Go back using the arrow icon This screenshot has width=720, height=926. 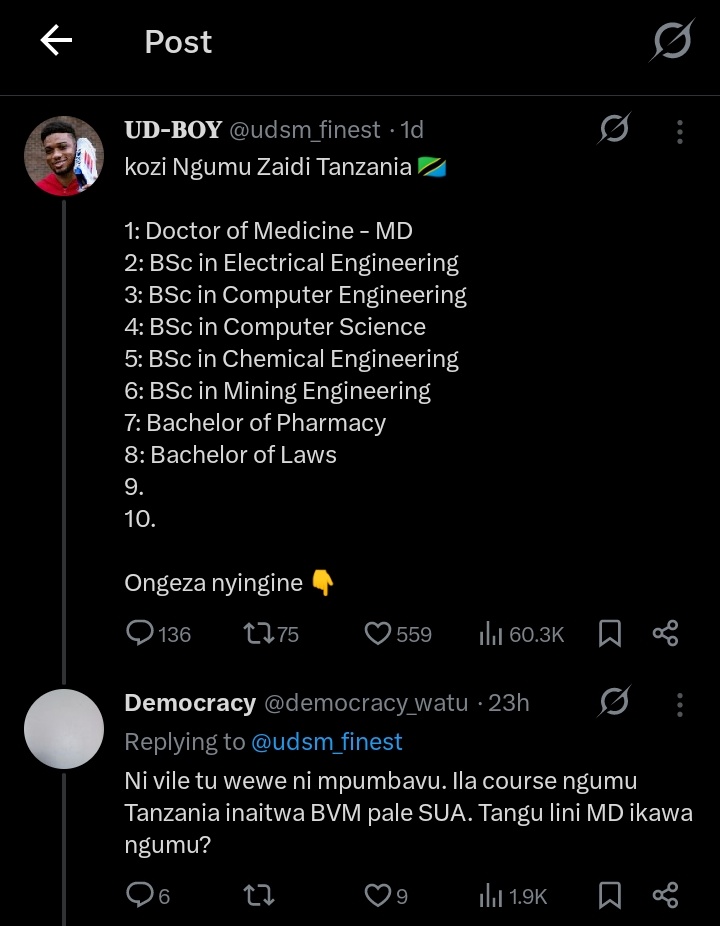(x=56, y=40)
